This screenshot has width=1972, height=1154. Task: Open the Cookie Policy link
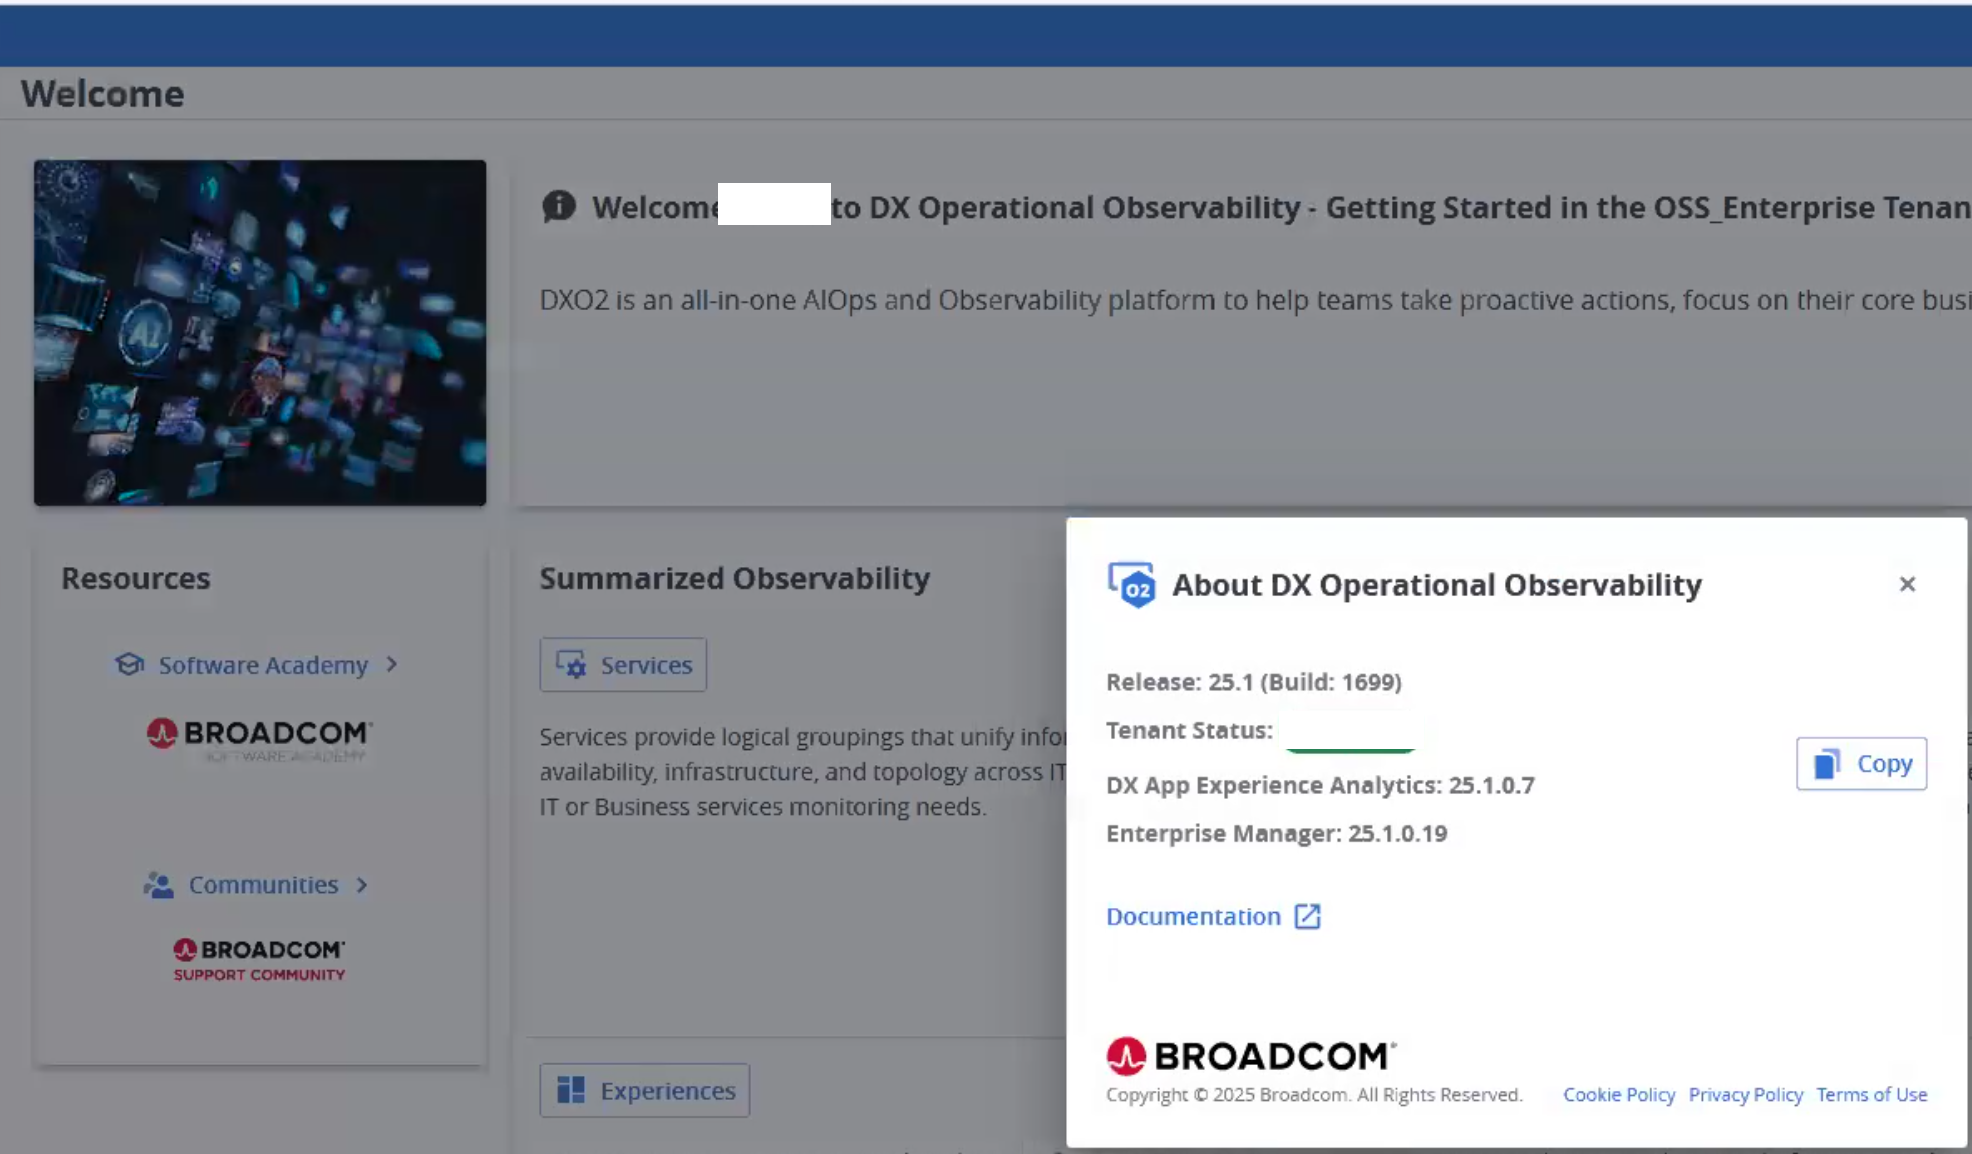[1619, 1094]
